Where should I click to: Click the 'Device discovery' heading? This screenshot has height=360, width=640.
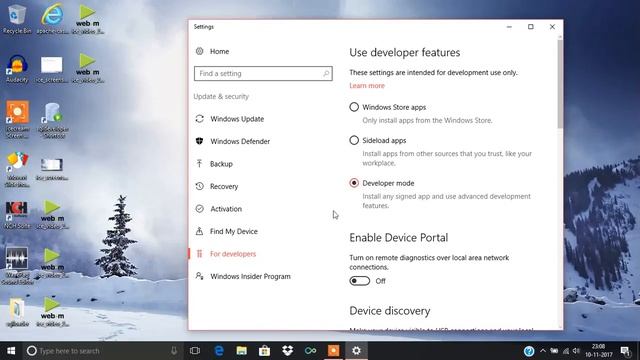click(x=389, y=311)
